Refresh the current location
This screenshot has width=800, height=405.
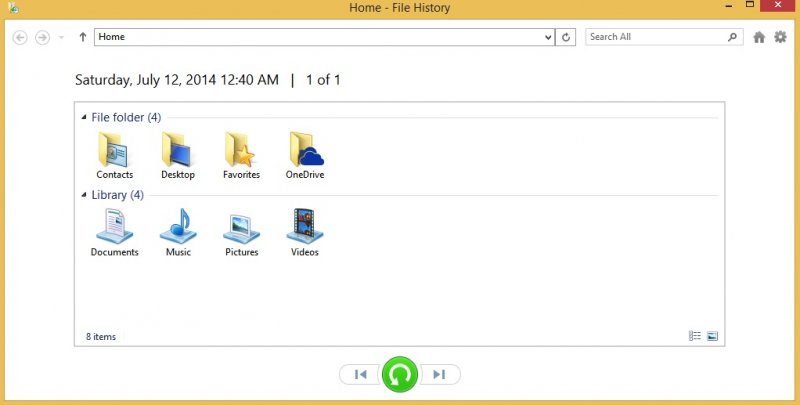pyautogui.click(x=565, y=37)
